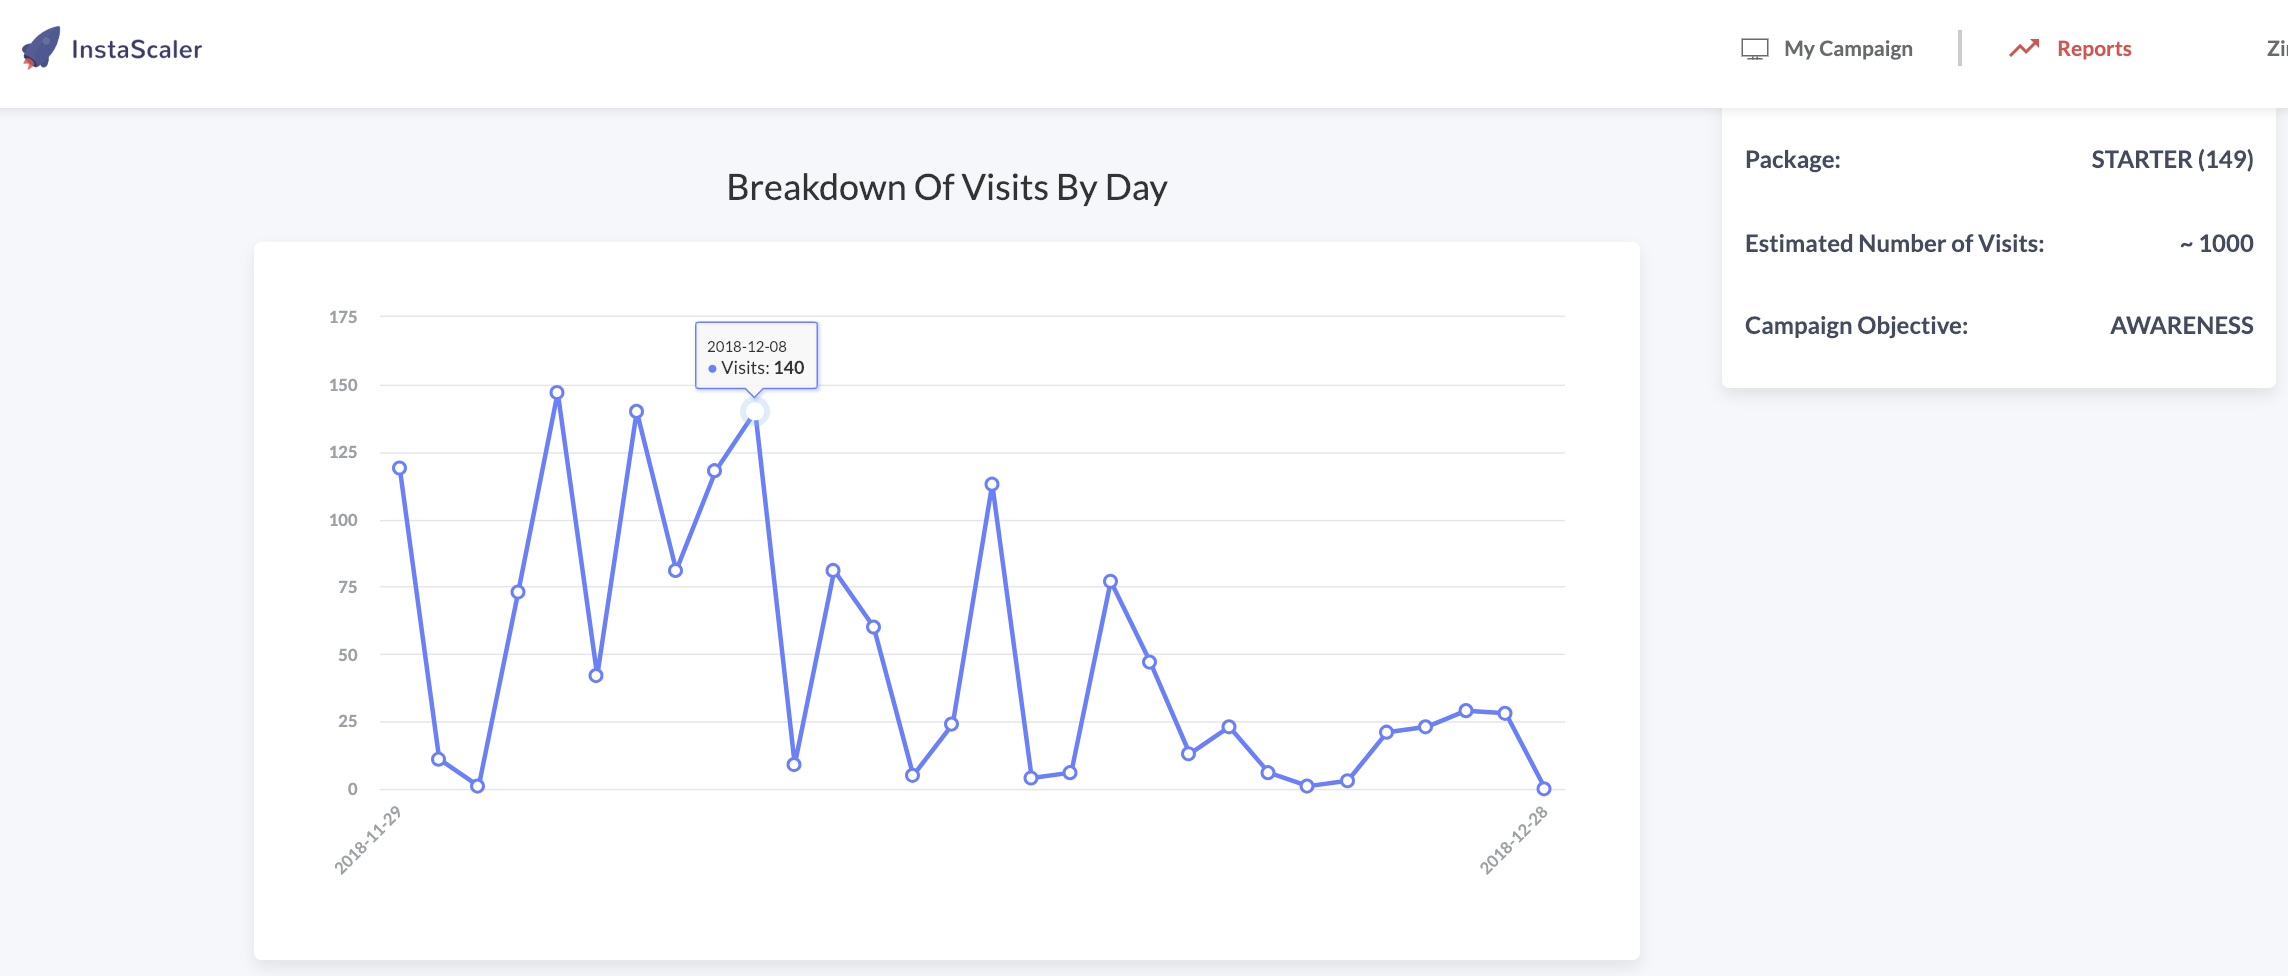
Task: Open the Reports navigation item
Action: (2093, 47)
